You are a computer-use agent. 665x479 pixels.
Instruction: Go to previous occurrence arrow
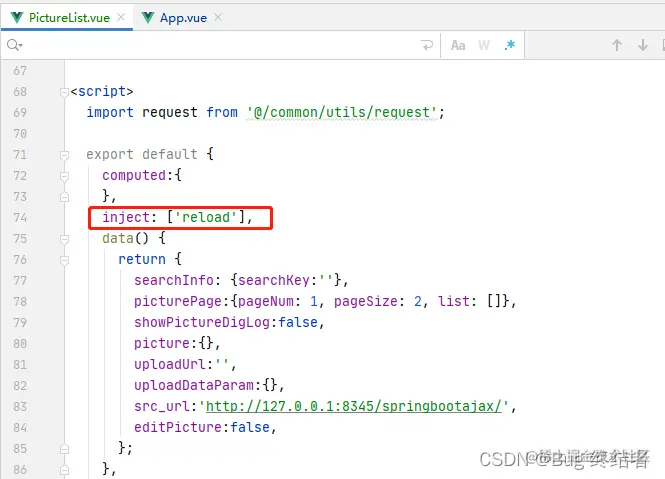617,45
